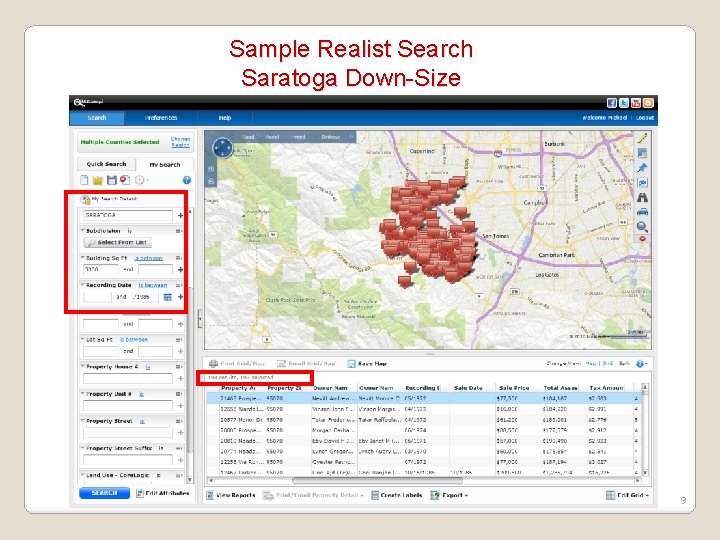Switch map to Birdseye view
This screenshot has height=540, width=720.
tap(331, 137)
